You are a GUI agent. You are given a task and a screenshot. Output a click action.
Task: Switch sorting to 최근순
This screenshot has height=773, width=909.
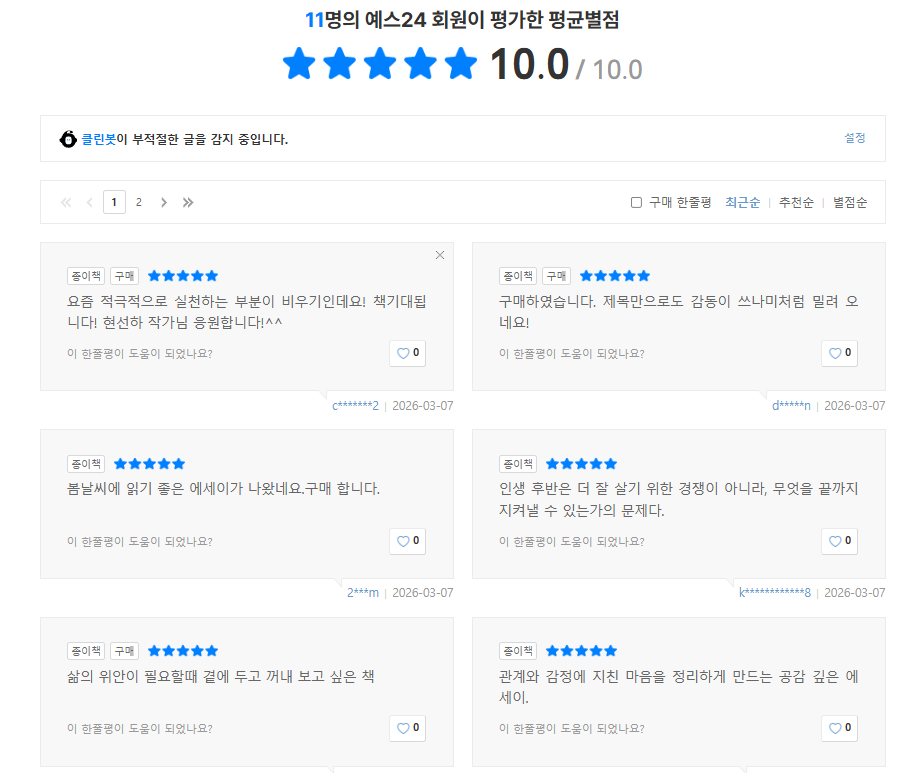point(743,201)
